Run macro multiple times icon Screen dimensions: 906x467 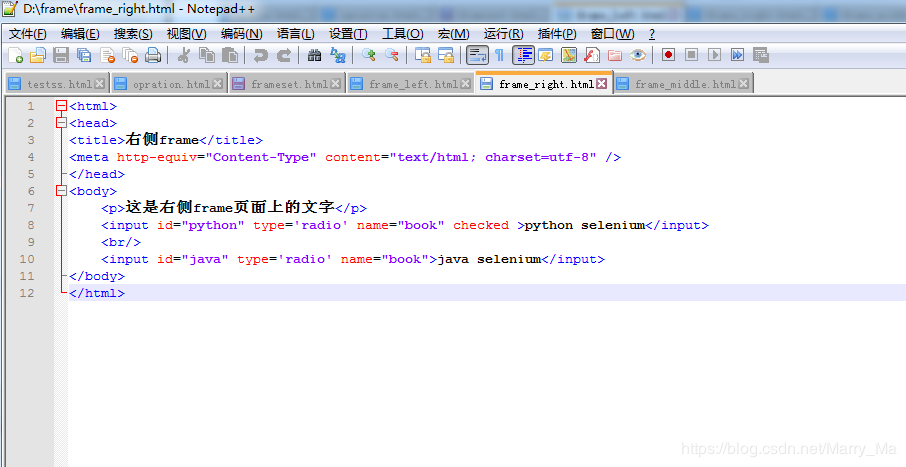[x=737, y=55]
